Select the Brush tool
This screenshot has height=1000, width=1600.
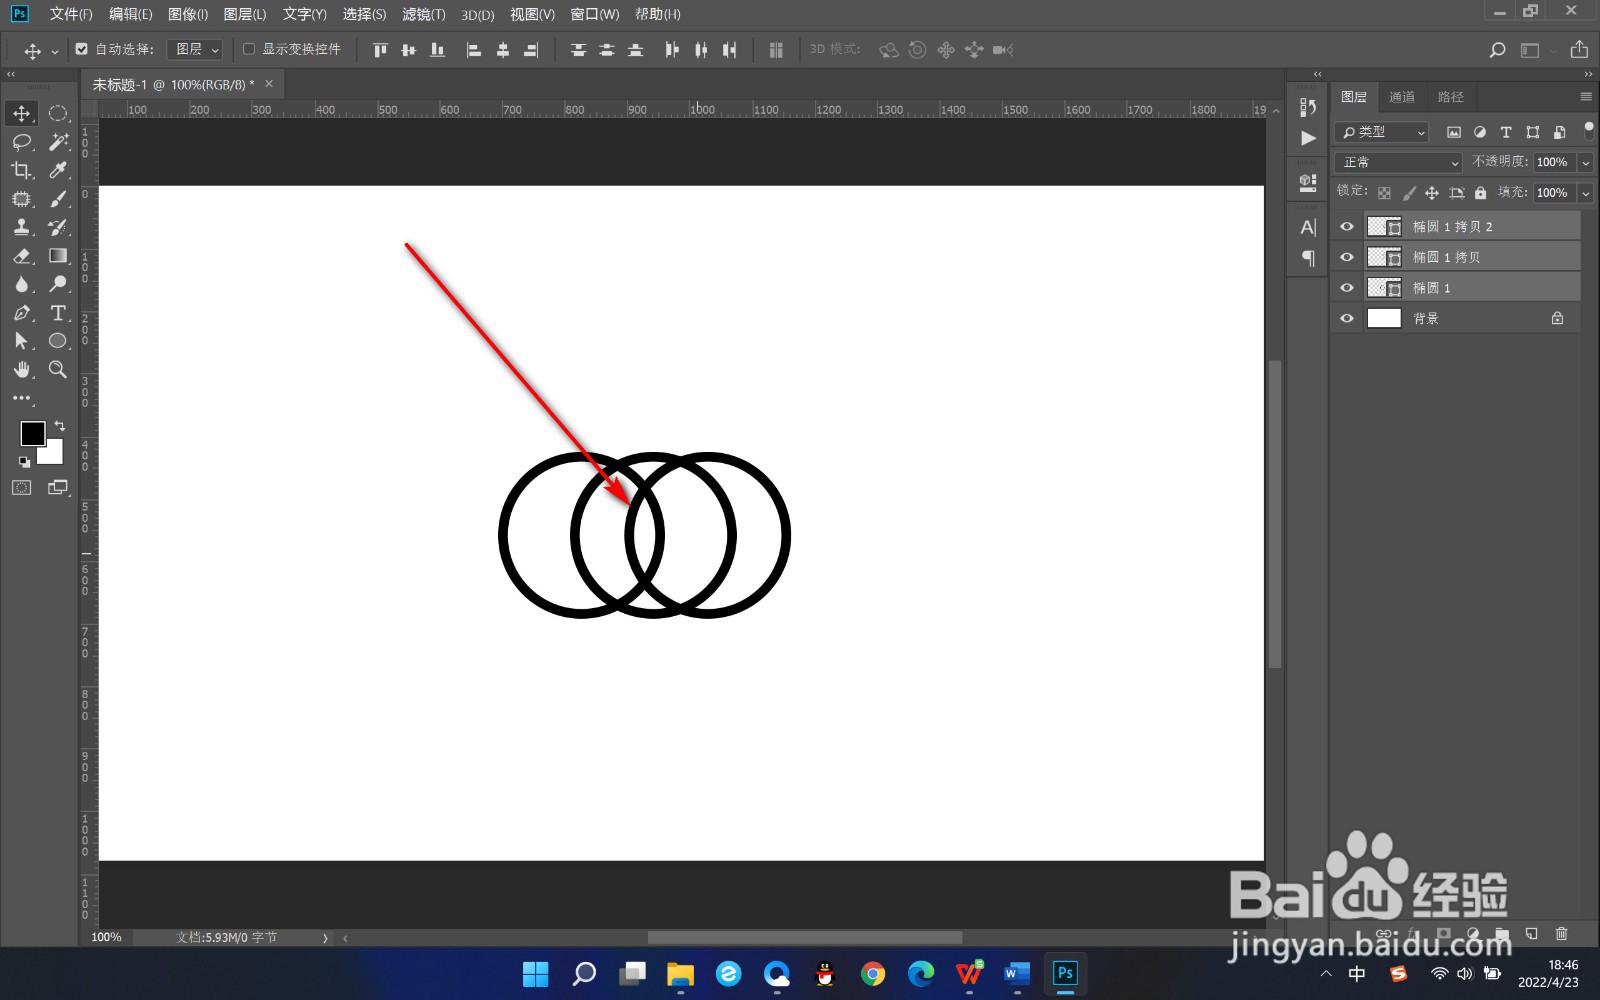(x=58, y=199)
